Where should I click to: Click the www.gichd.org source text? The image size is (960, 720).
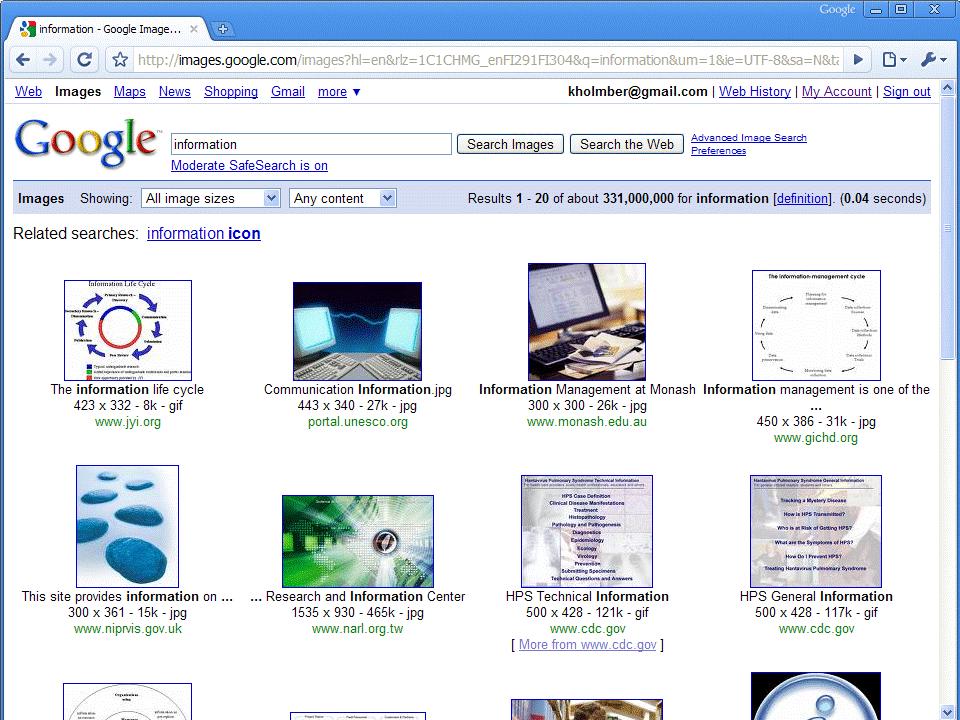point(816,437)
